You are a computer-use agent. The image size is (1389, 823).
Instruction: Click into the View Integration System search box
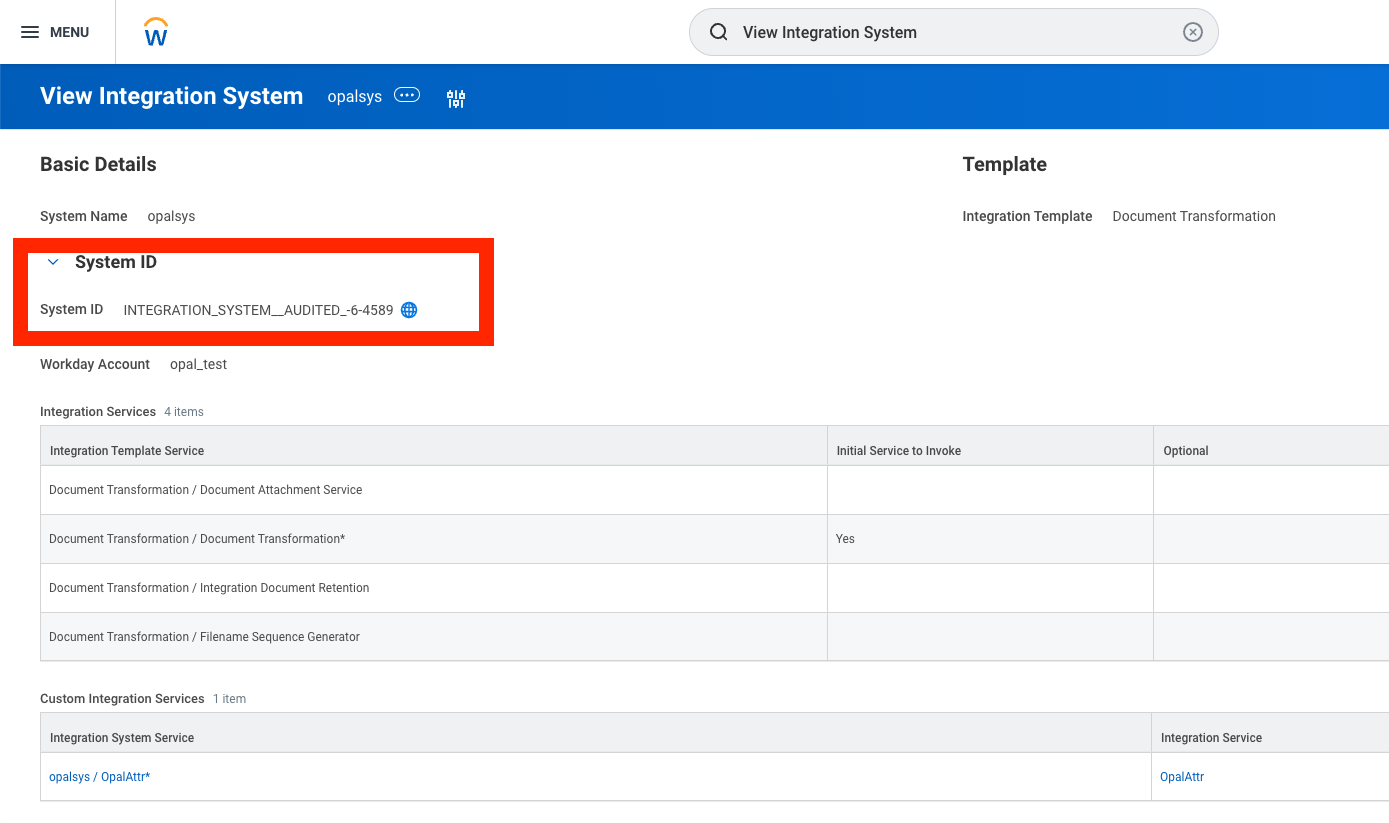pos(953,32)
